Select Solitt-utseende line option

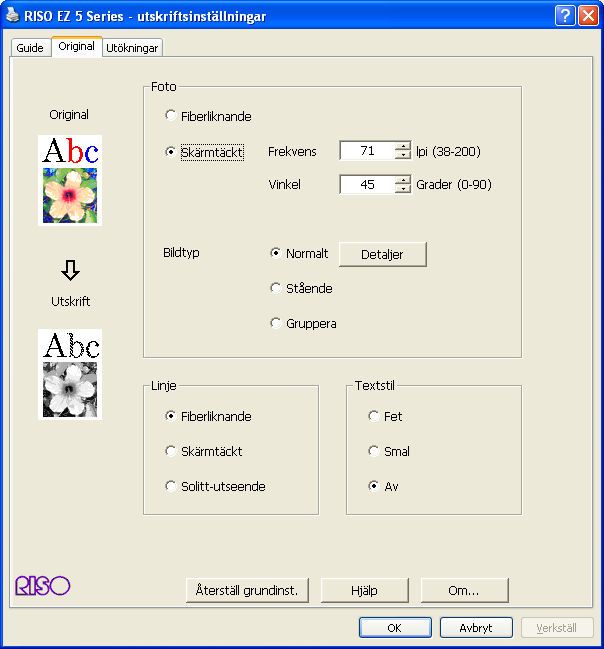[215, 486]
